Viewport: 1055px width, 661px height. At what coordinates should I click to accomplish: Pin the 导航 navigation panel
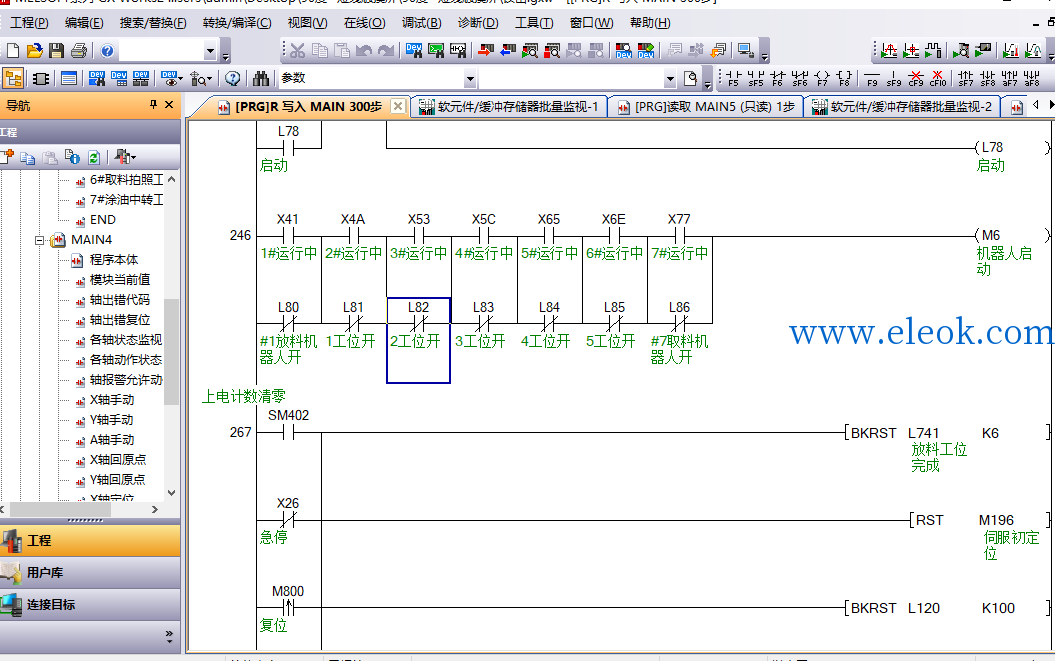[153, 104]
